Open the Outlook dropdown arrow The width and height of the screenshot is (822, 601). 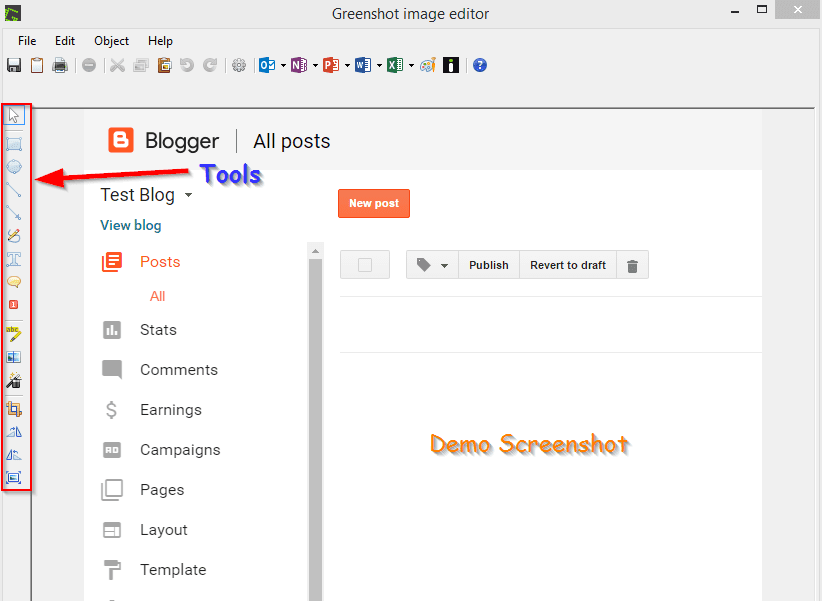[x=284, y=66]
